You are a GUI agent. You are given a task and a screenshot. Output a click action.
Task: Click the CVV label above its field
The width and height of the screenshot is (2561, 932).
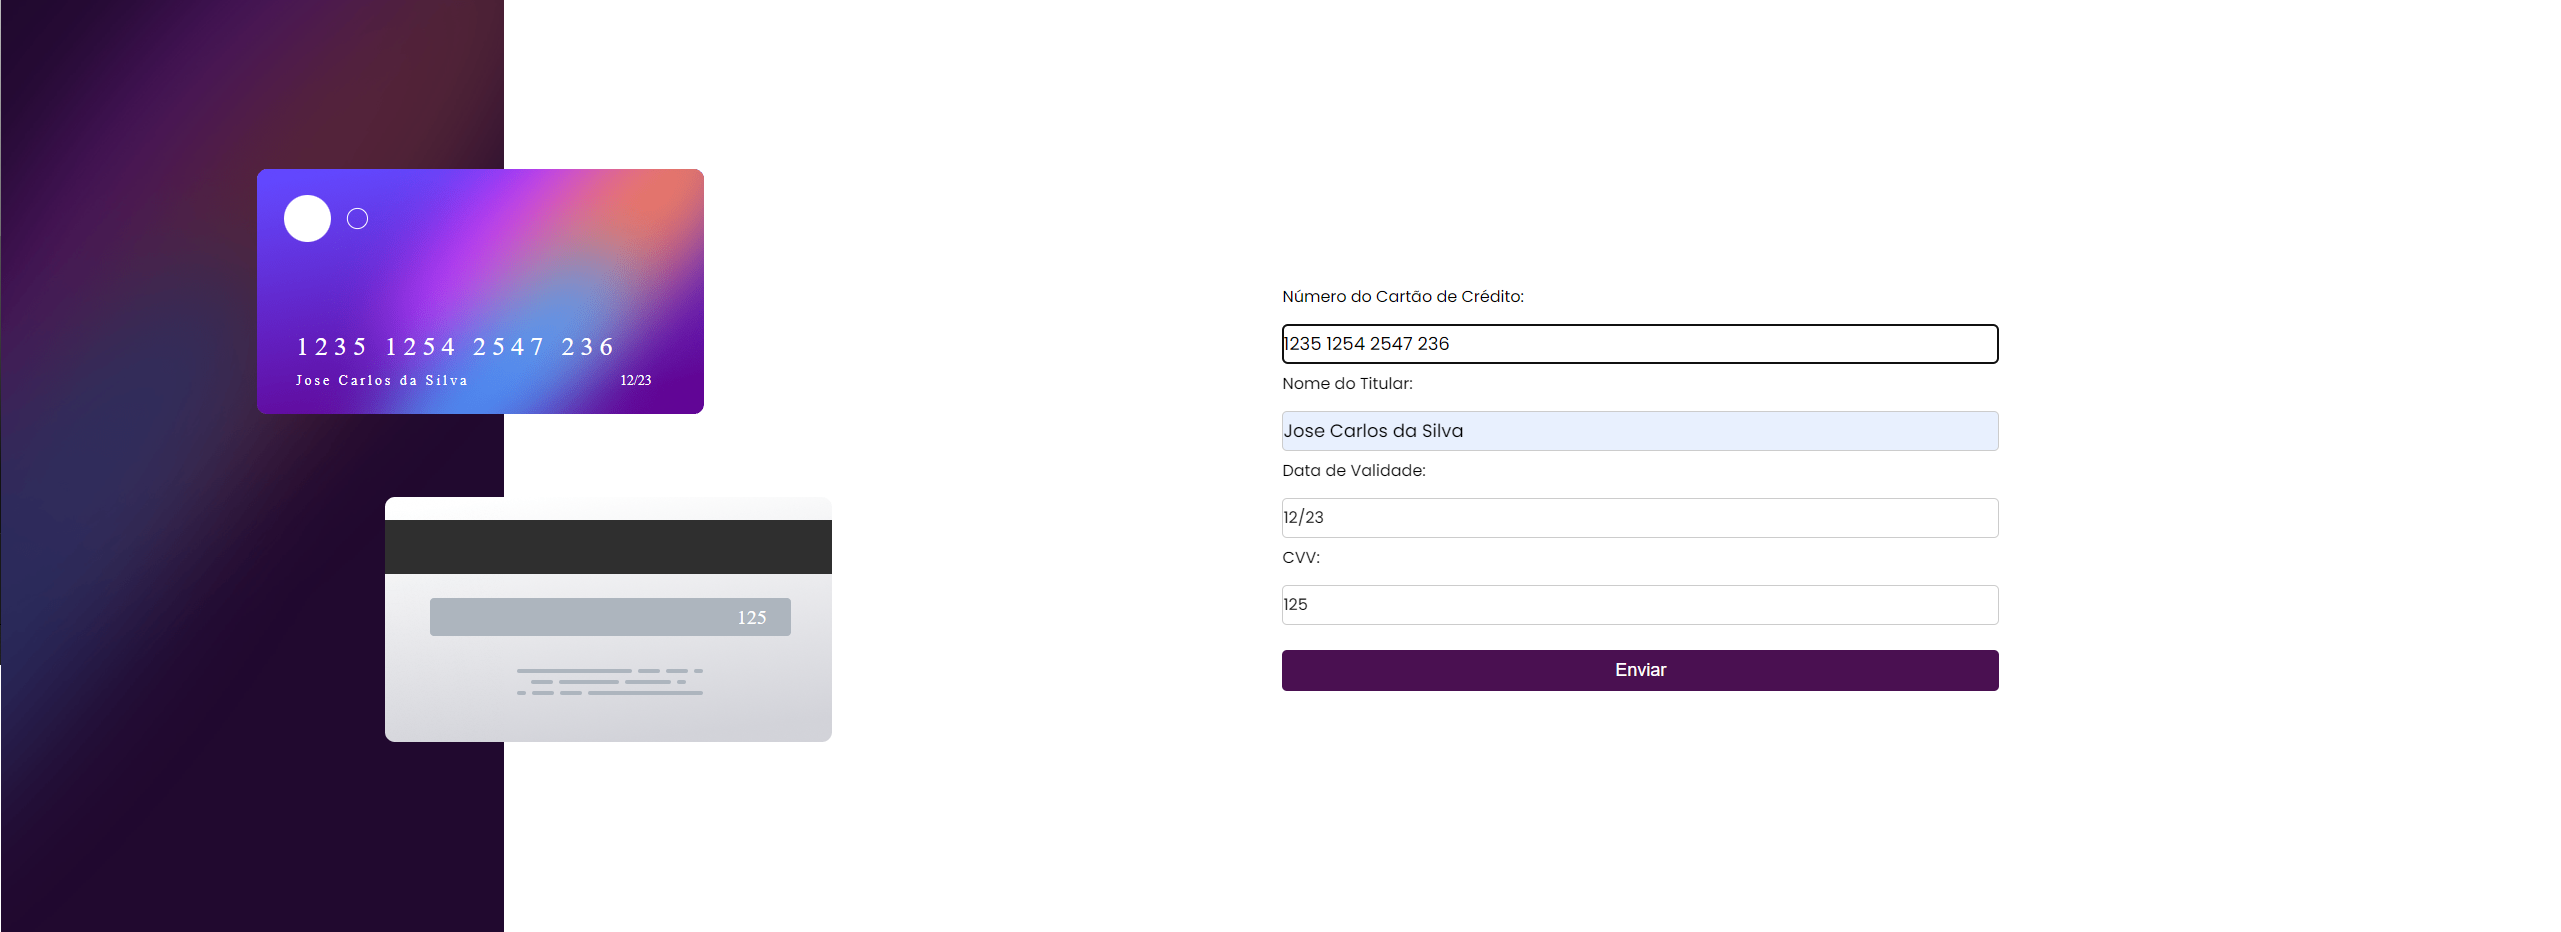coord(1301,557)
